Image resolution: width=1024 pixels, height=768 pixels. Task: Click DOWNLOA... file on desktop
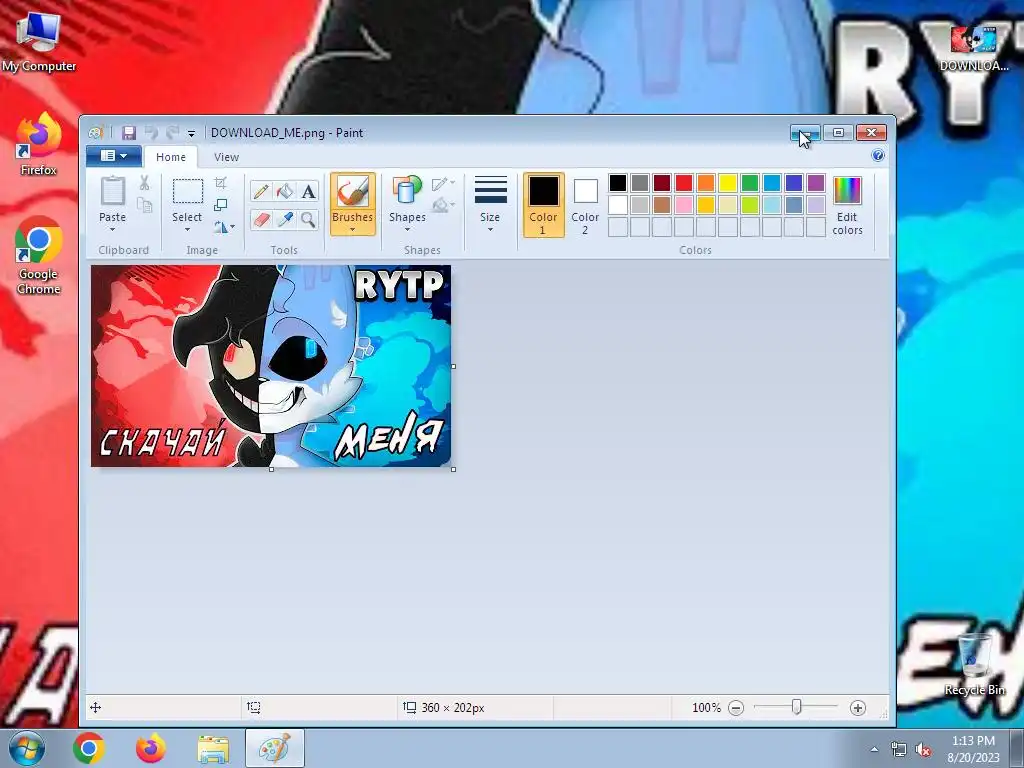[x=974, y=48]
